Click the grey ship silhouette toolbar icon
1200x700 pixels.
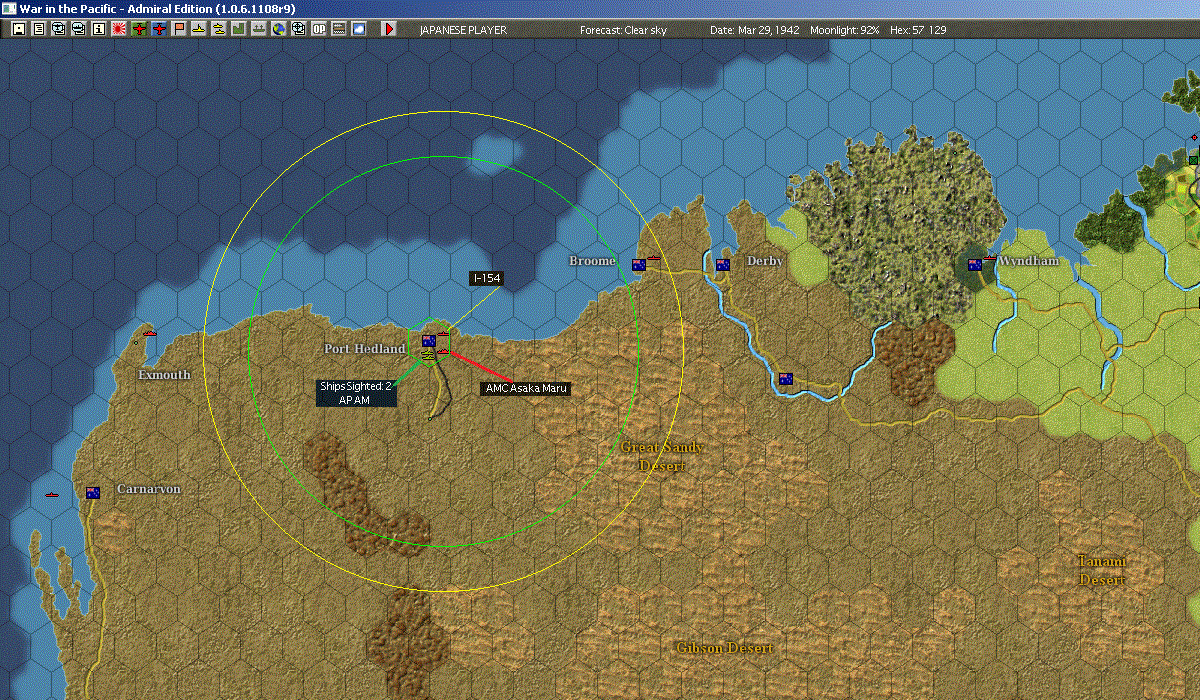[x=258, y=29]
